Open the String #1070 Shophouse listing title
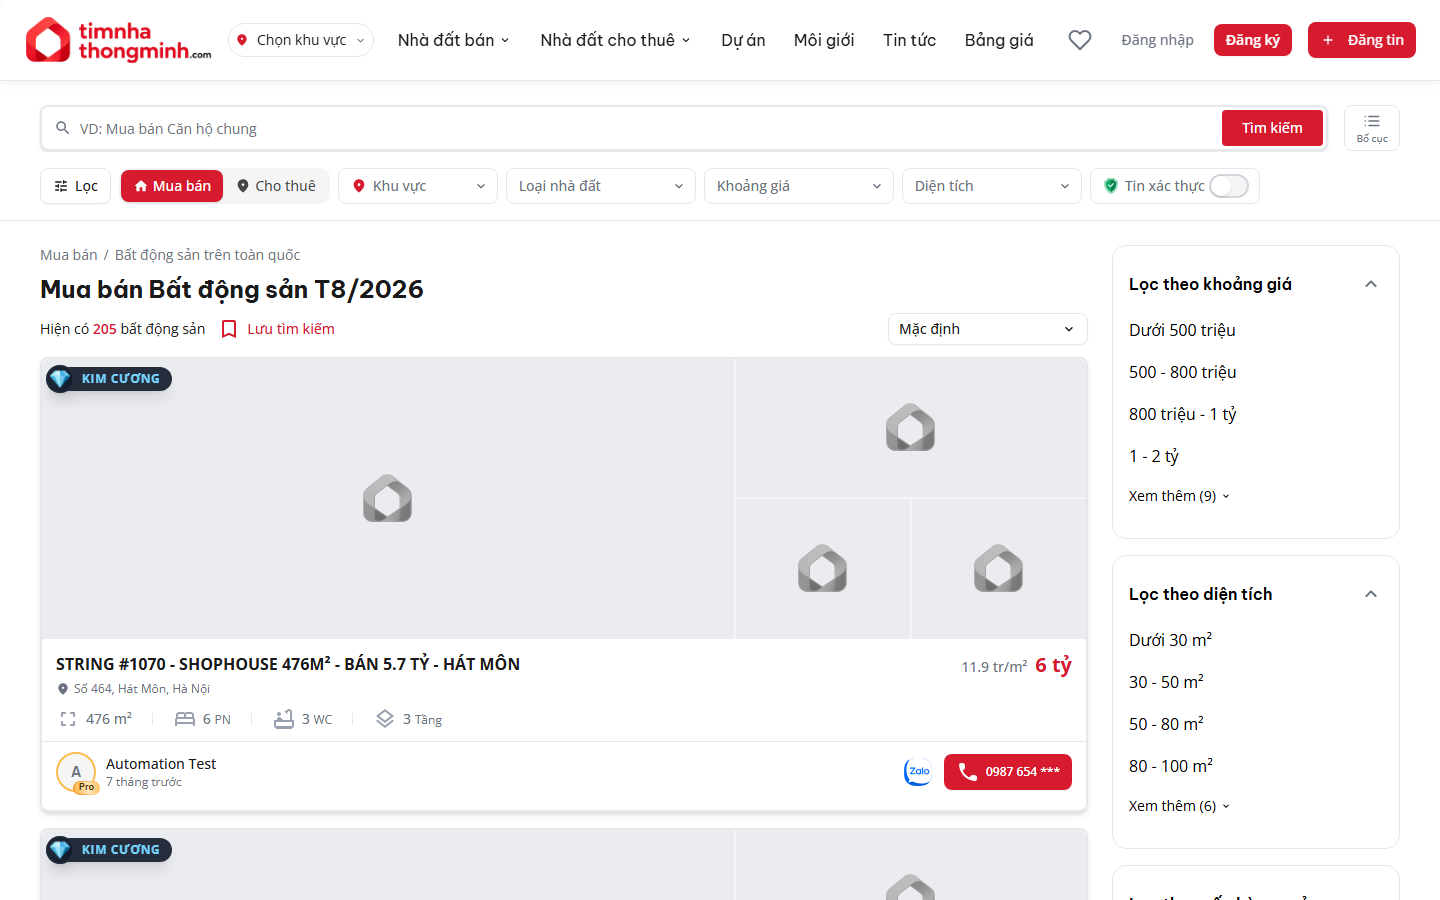This screenshot has width=1440, height=900. point(288,664)
